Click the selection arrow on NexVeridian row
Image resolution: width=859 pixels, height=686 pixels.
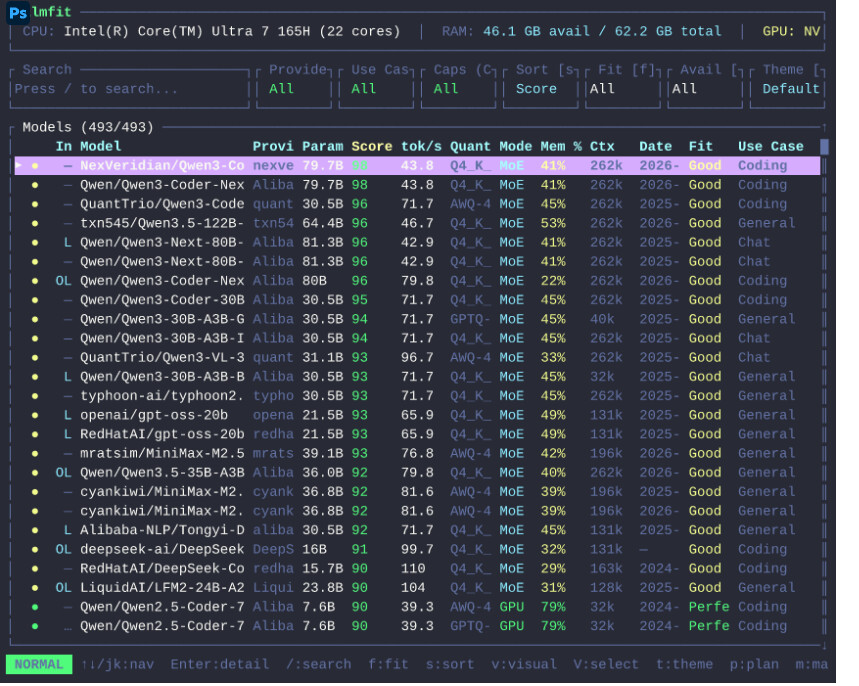click(x=19, y=165)
